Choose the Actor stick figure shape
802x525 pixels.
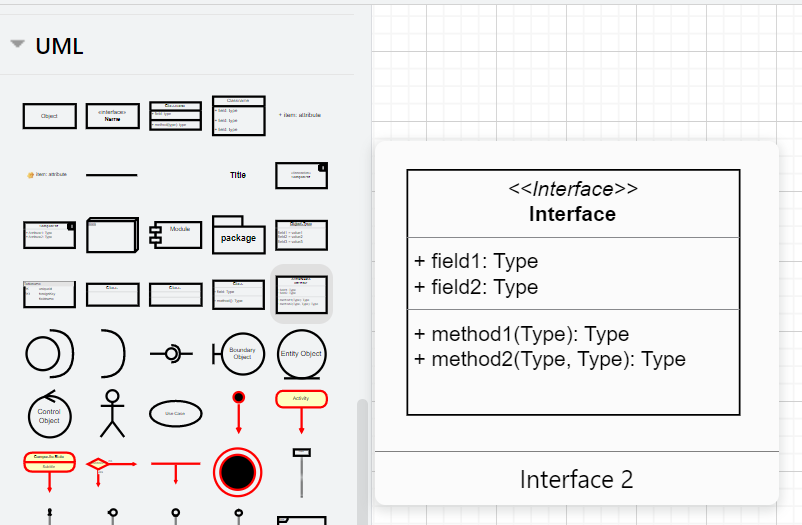tap(112, 413)
